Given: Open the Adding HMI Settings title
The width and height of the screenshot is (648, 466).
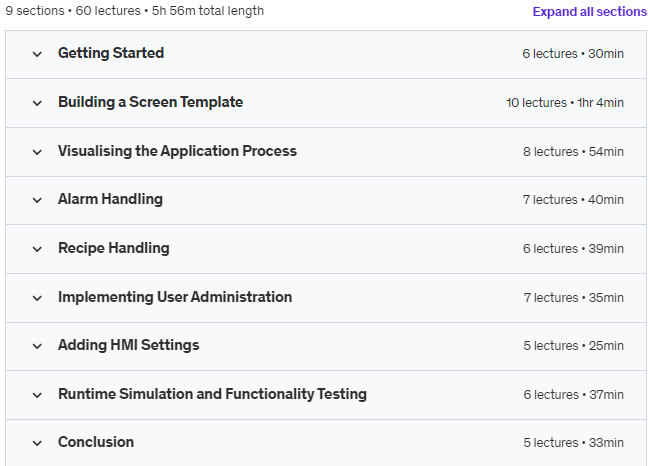Looking at the screenshot, I should click(x=128, y=345).
